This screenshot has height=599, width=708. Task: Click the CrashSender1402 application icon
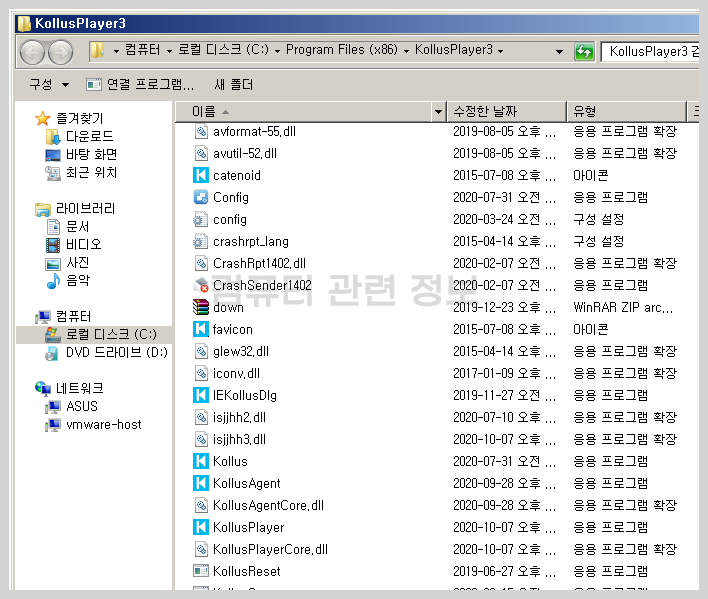(201, 285)
